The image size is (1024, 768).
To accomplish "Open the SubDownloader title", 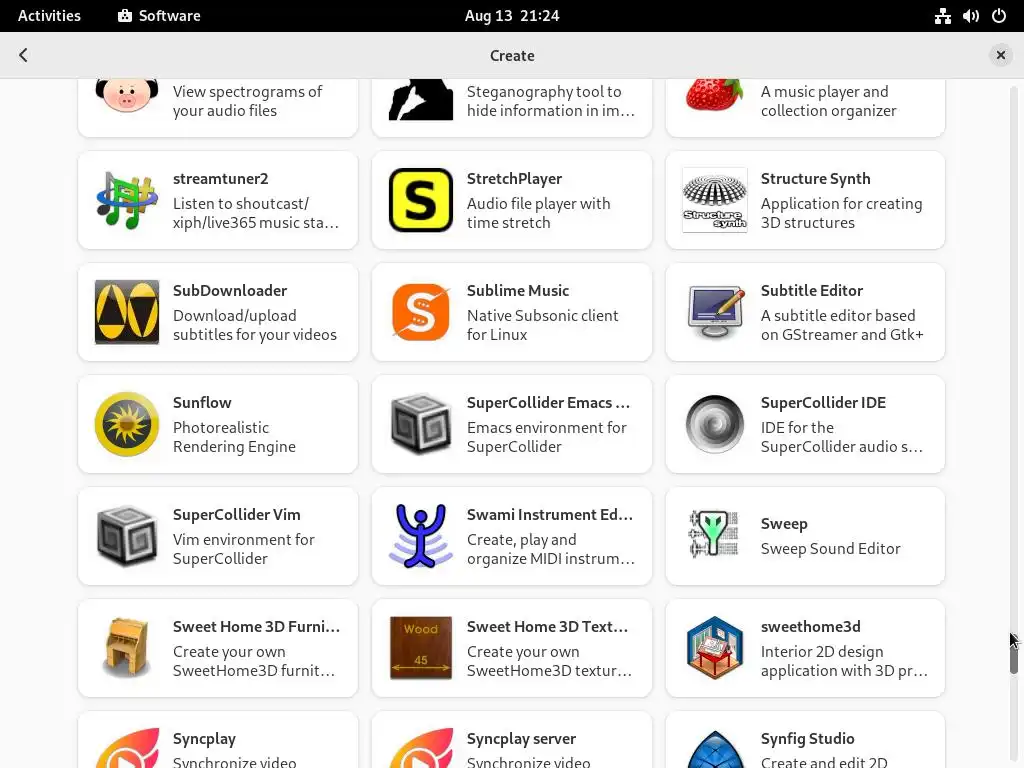I will tap(230, 291).
